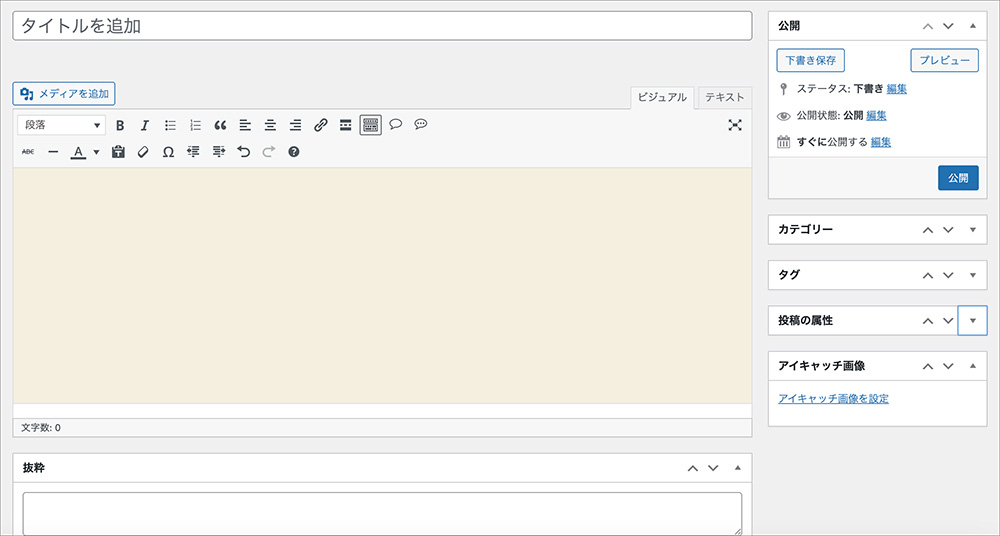This screenshot has height=536, width=1000.
Task: Expand the 投稿の属性 panel
Action: 973,321
